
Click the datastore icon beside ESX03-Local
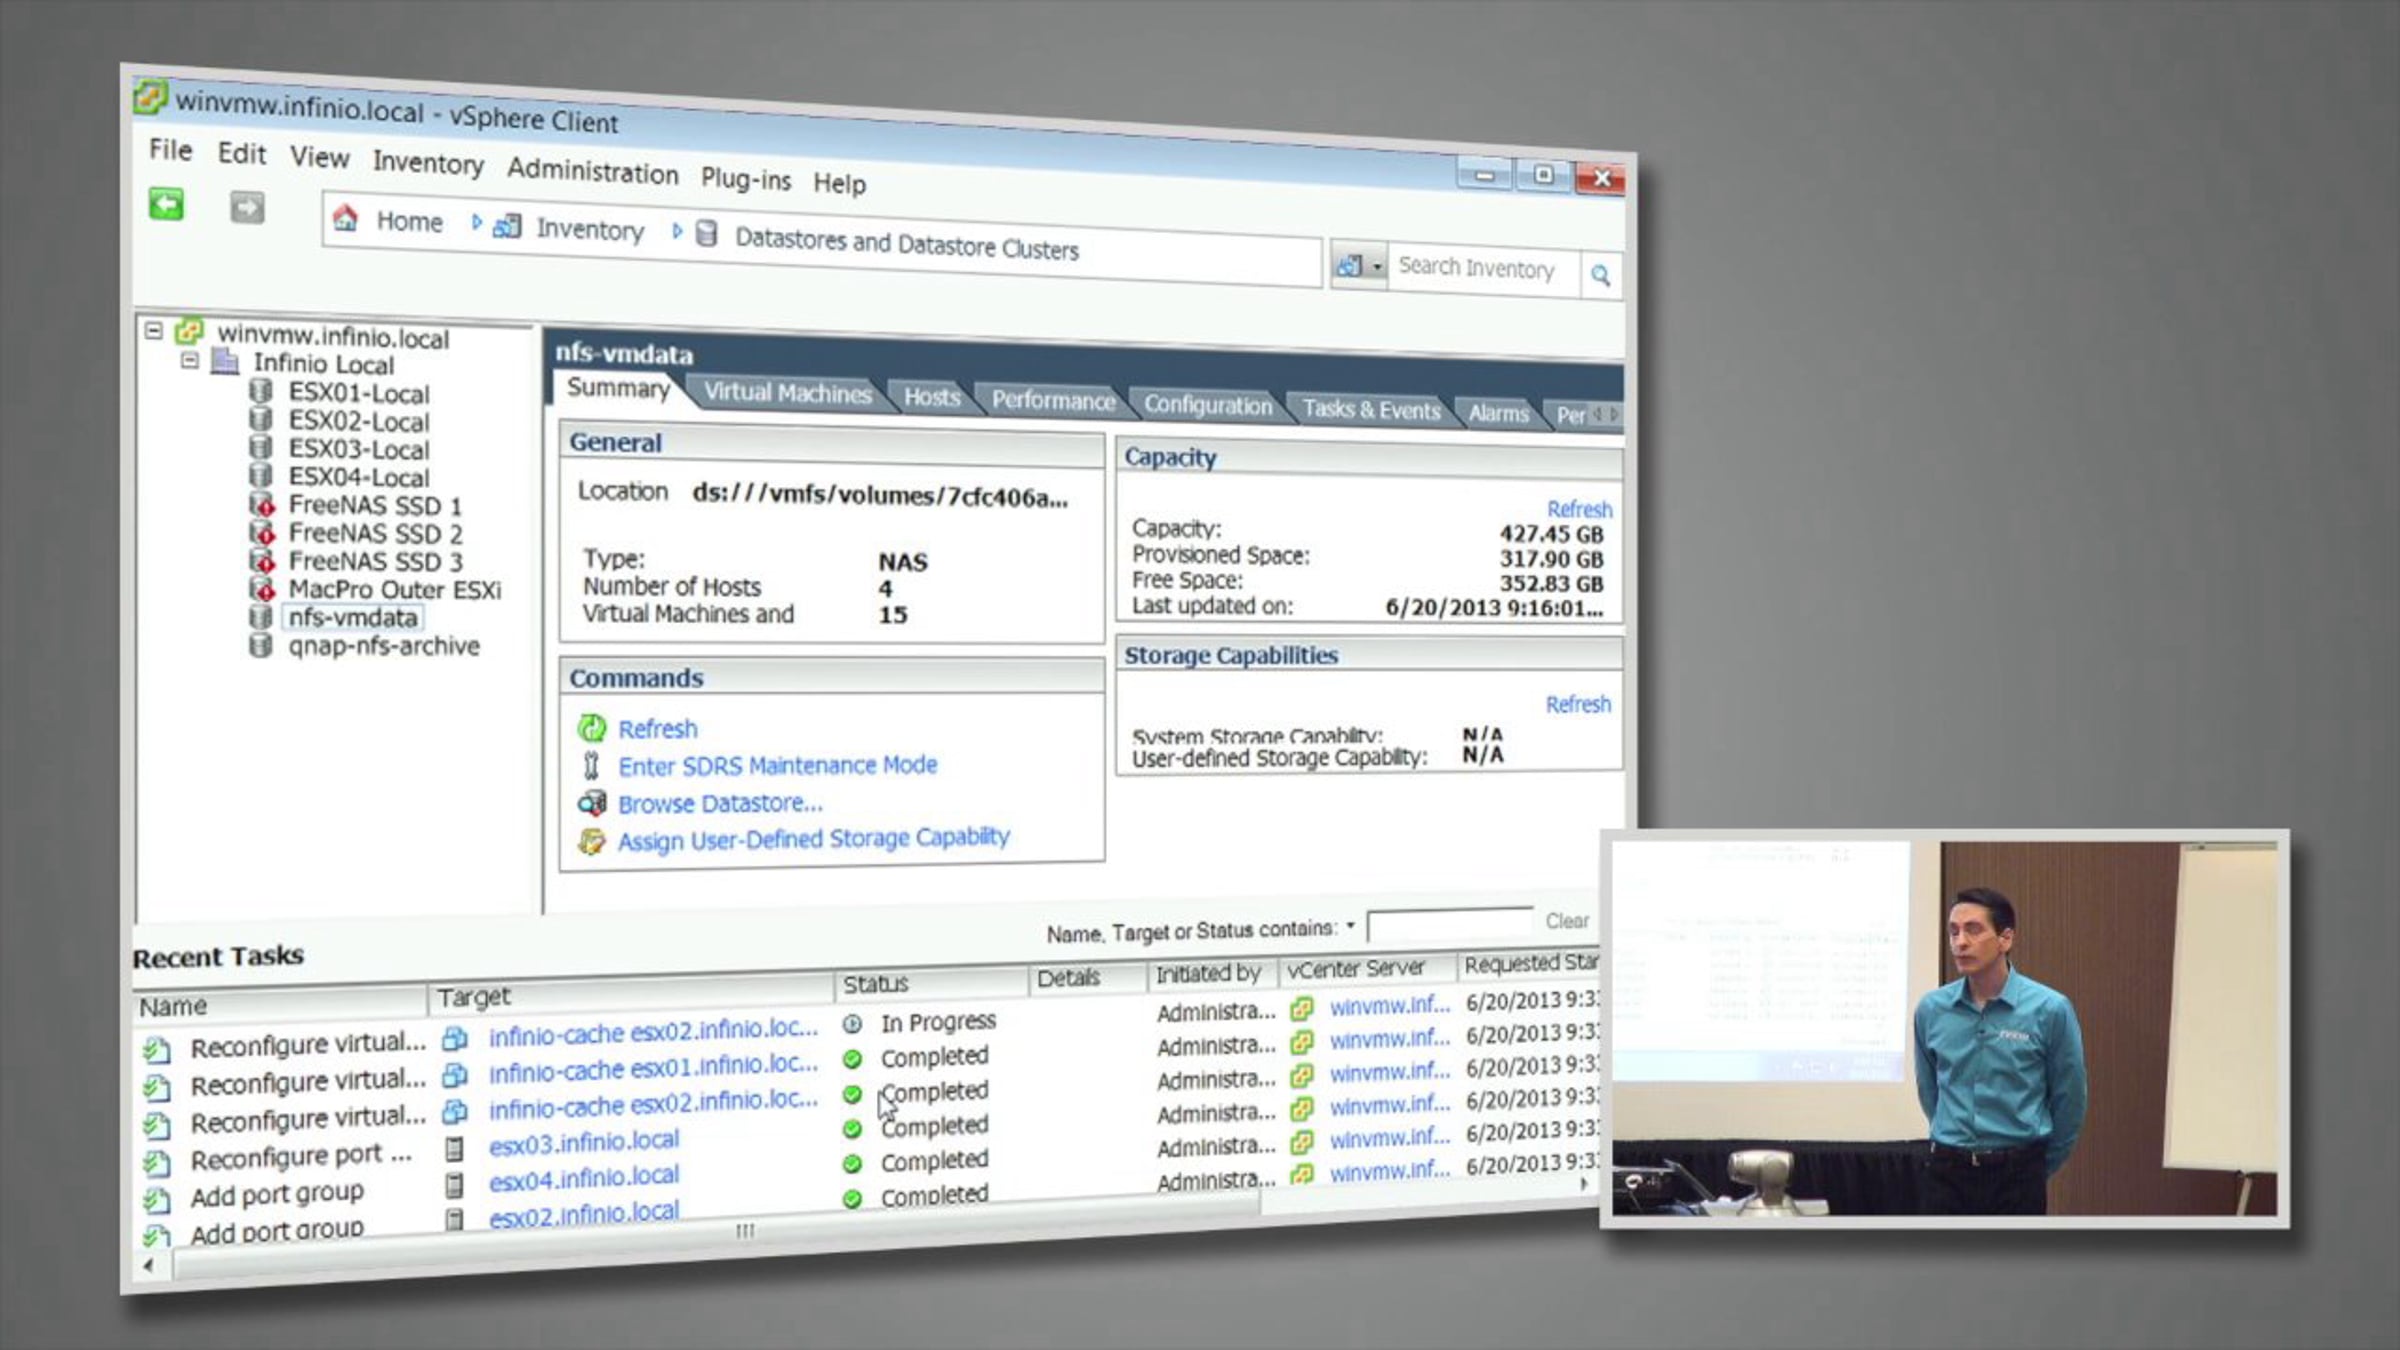point(260,447)
